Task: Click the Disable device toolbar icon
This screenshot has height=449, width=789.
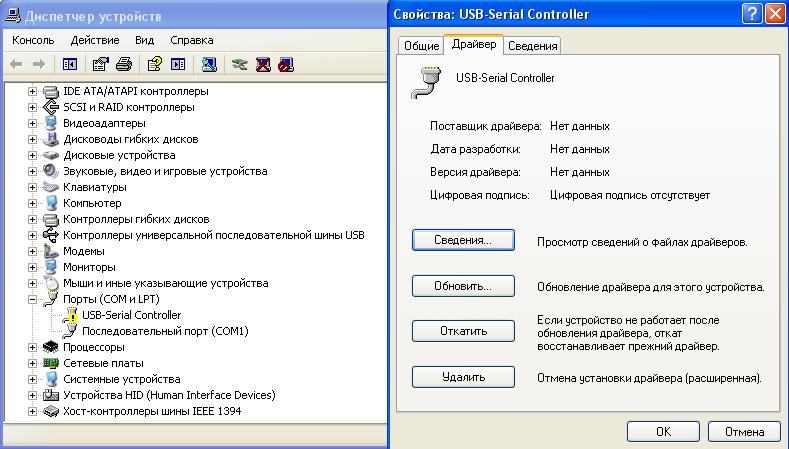Action: pos(286,65)
